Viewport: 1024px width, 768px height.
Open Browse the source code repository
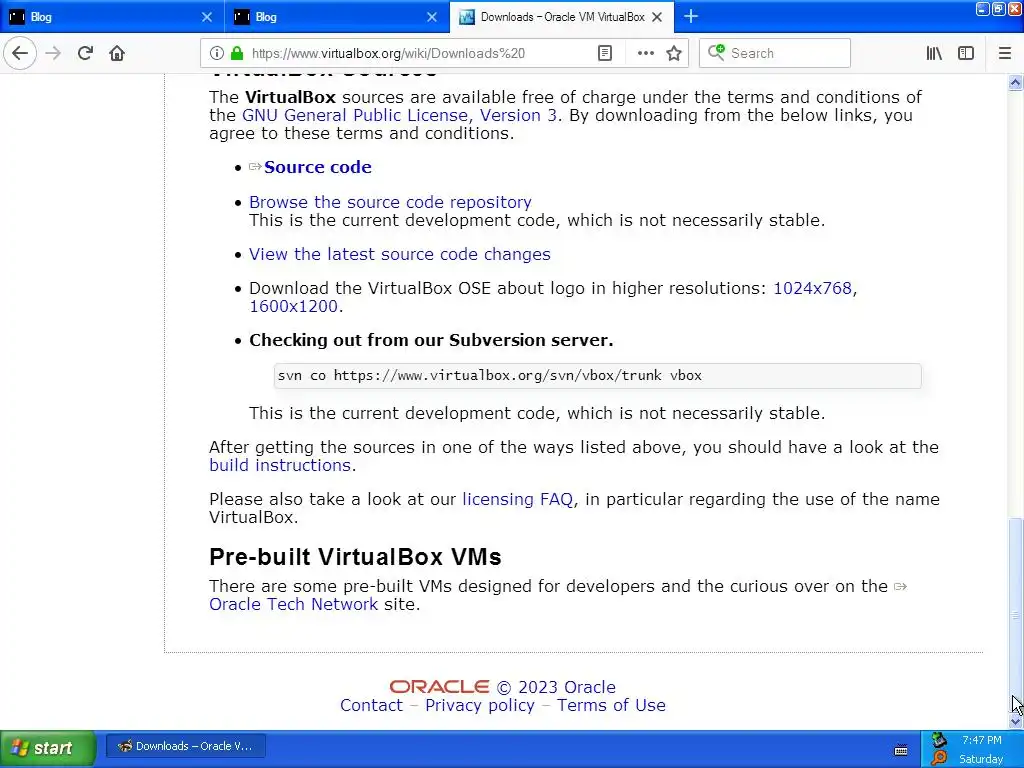[x=391, y=202]
